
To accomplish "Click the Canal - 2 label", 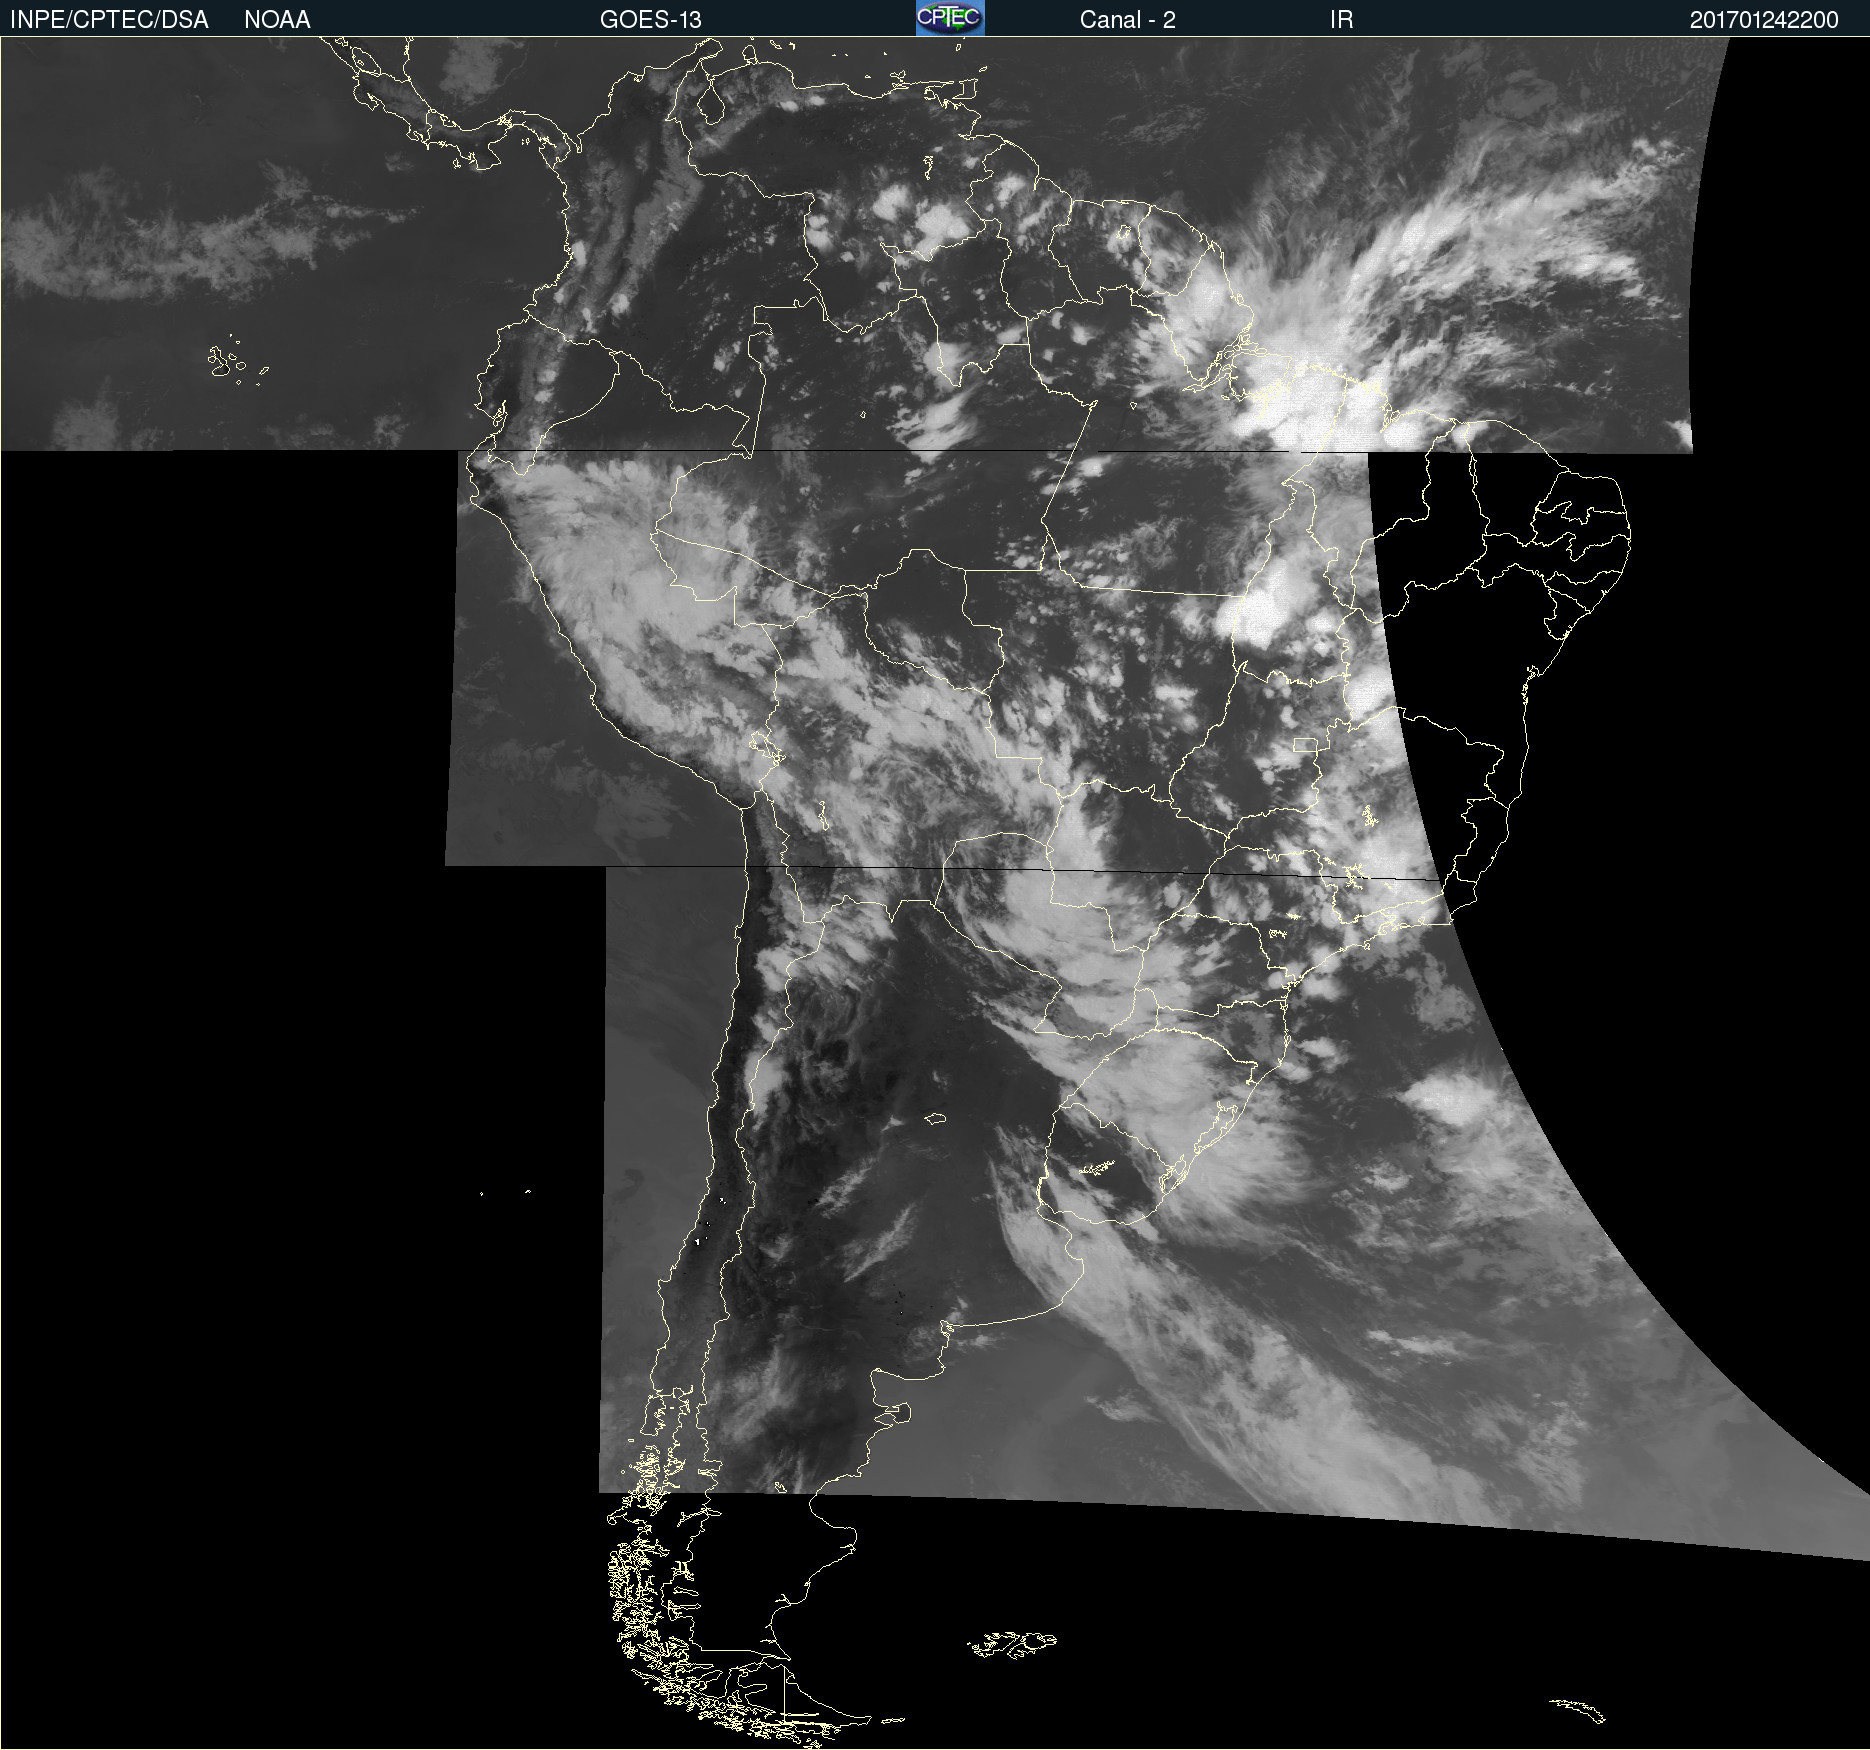I will click(1127, 20).
